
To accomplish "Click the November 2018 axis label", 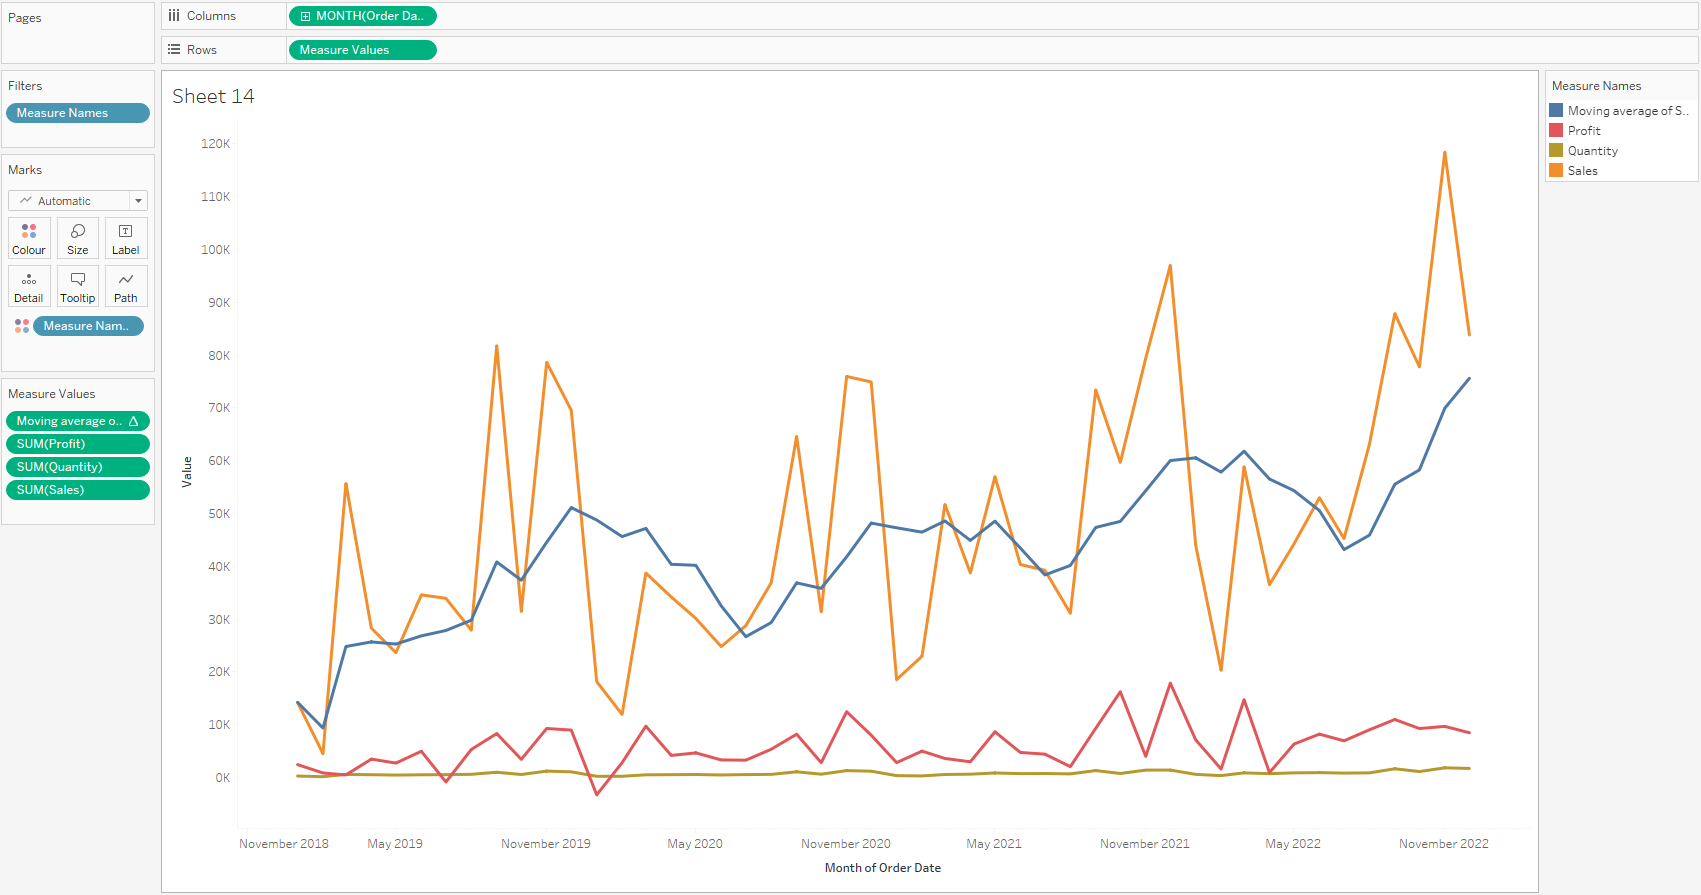I will click(284, 844).
